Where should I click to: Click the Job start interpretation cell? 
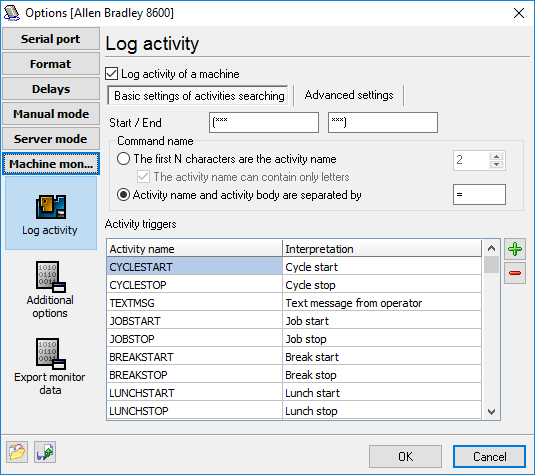(x=382, y=321)
